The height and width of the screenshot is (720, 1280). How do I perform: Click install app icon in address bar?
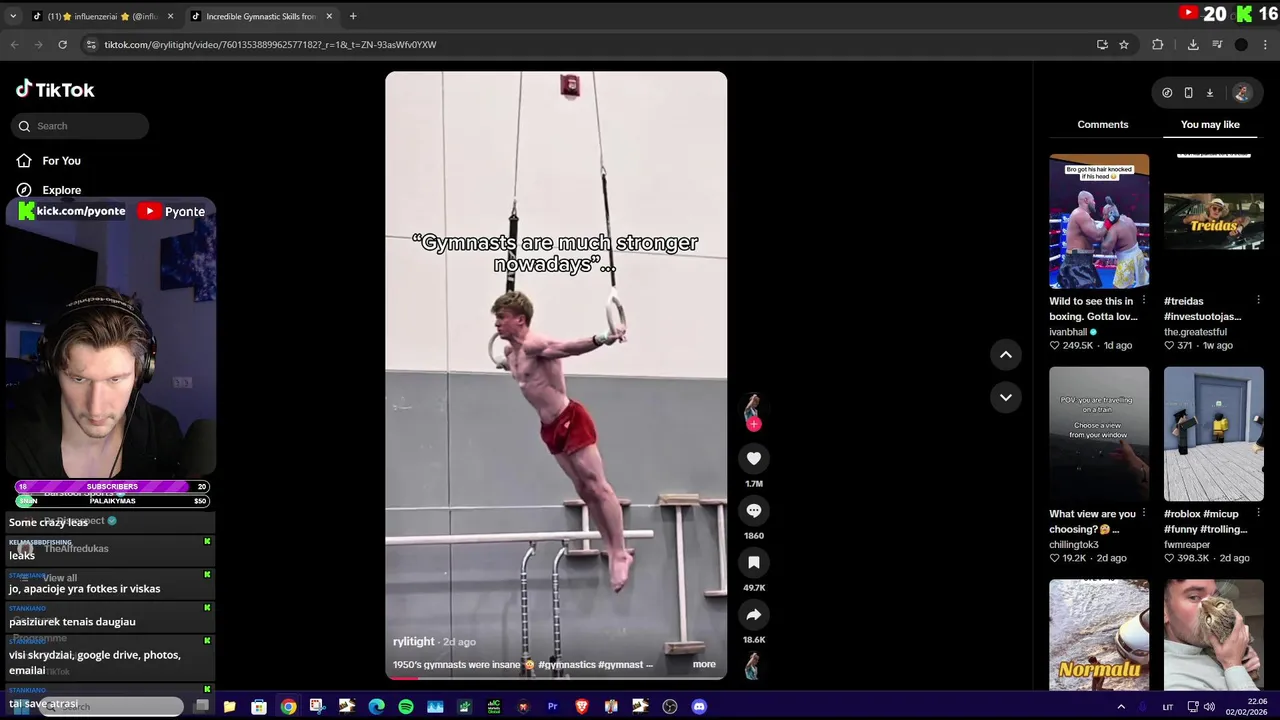click(1102, 44)
